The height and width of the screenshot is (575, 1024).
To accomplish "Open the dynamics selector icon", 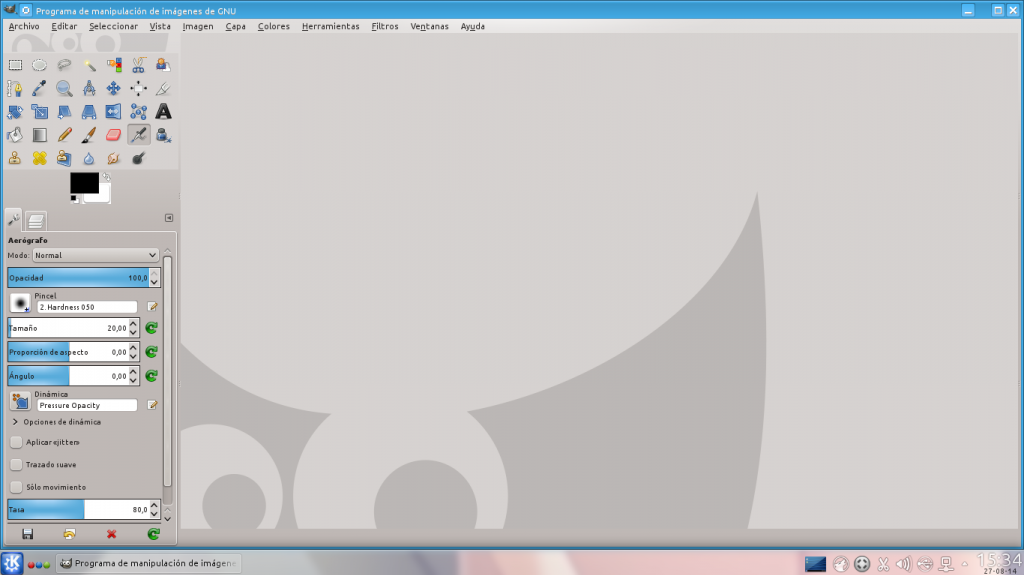I will [x=20, y=401].
